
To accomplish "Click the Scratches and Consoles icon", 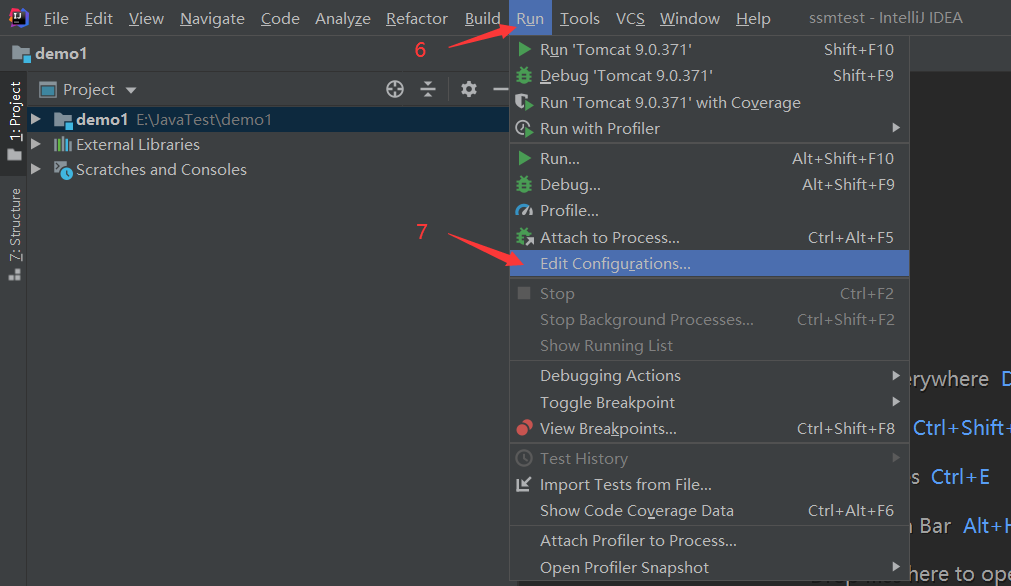I will [x=63, y=170].
